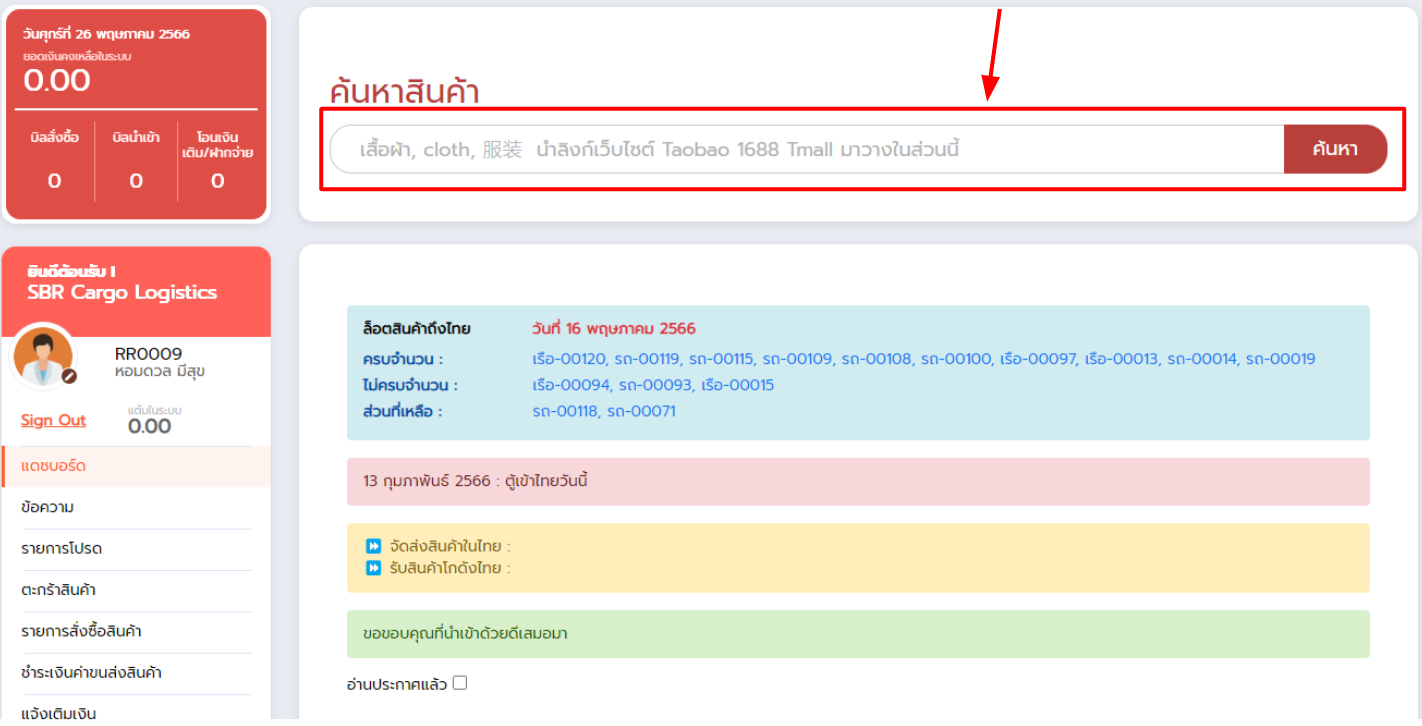Image resolution: width=1422 pixels, height=726 pixels.
Task: Go to ข้อความ in the sidebar
Action: [48, 508]
